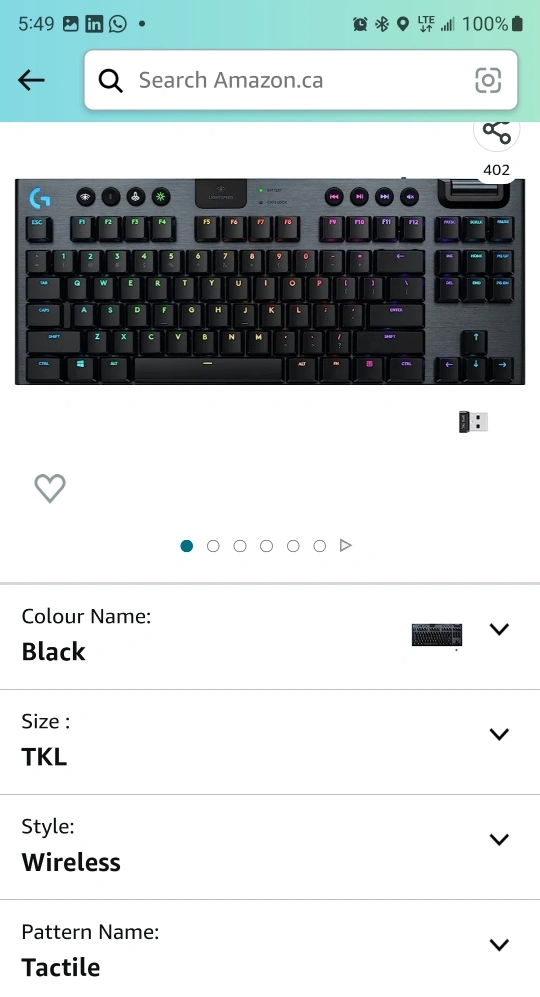The height and width of the screenshot is (997, 540).
Task: Select the third image dot indicator
Action: (240, 546)
